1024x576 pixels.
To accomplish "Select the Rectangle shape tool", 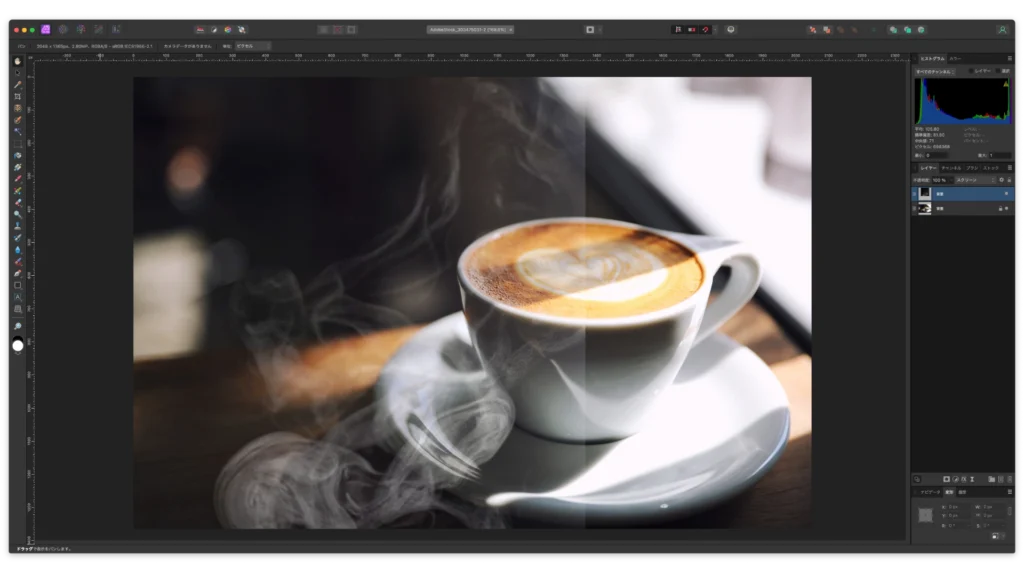I will pyautogui.click(x=18, y=285).
